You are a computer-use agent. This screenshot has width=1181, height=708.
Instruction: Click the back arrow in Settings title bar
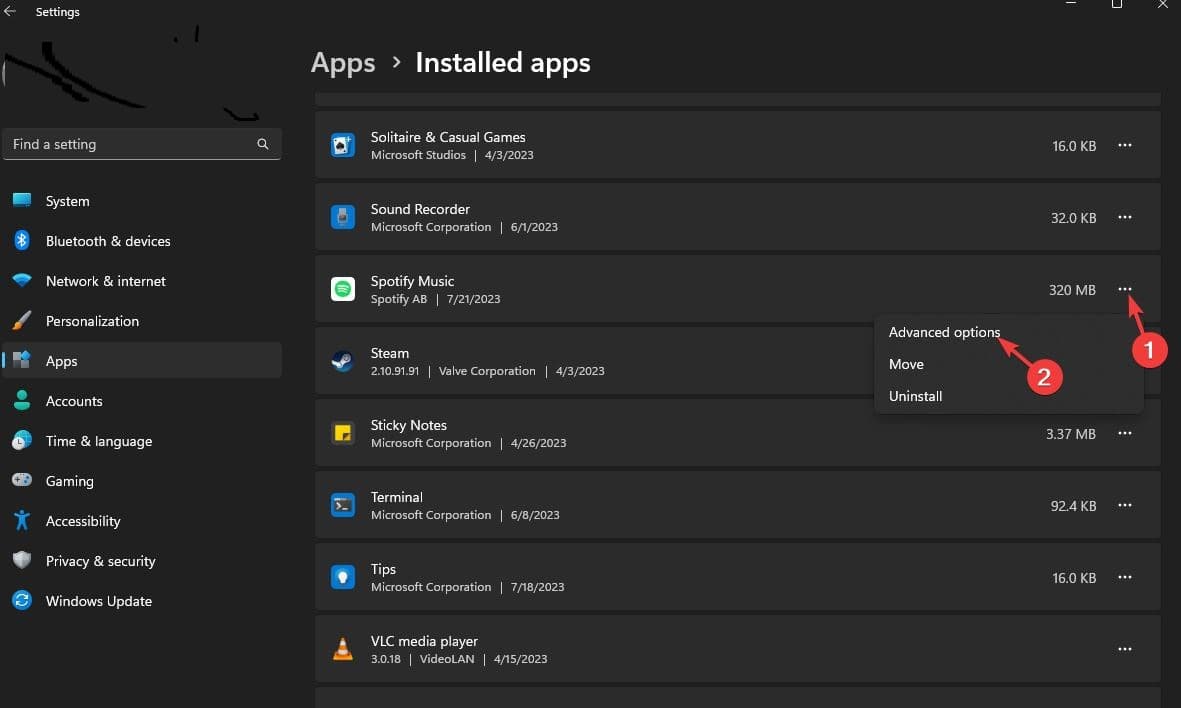pyautogui.click(x=10, y=11)
